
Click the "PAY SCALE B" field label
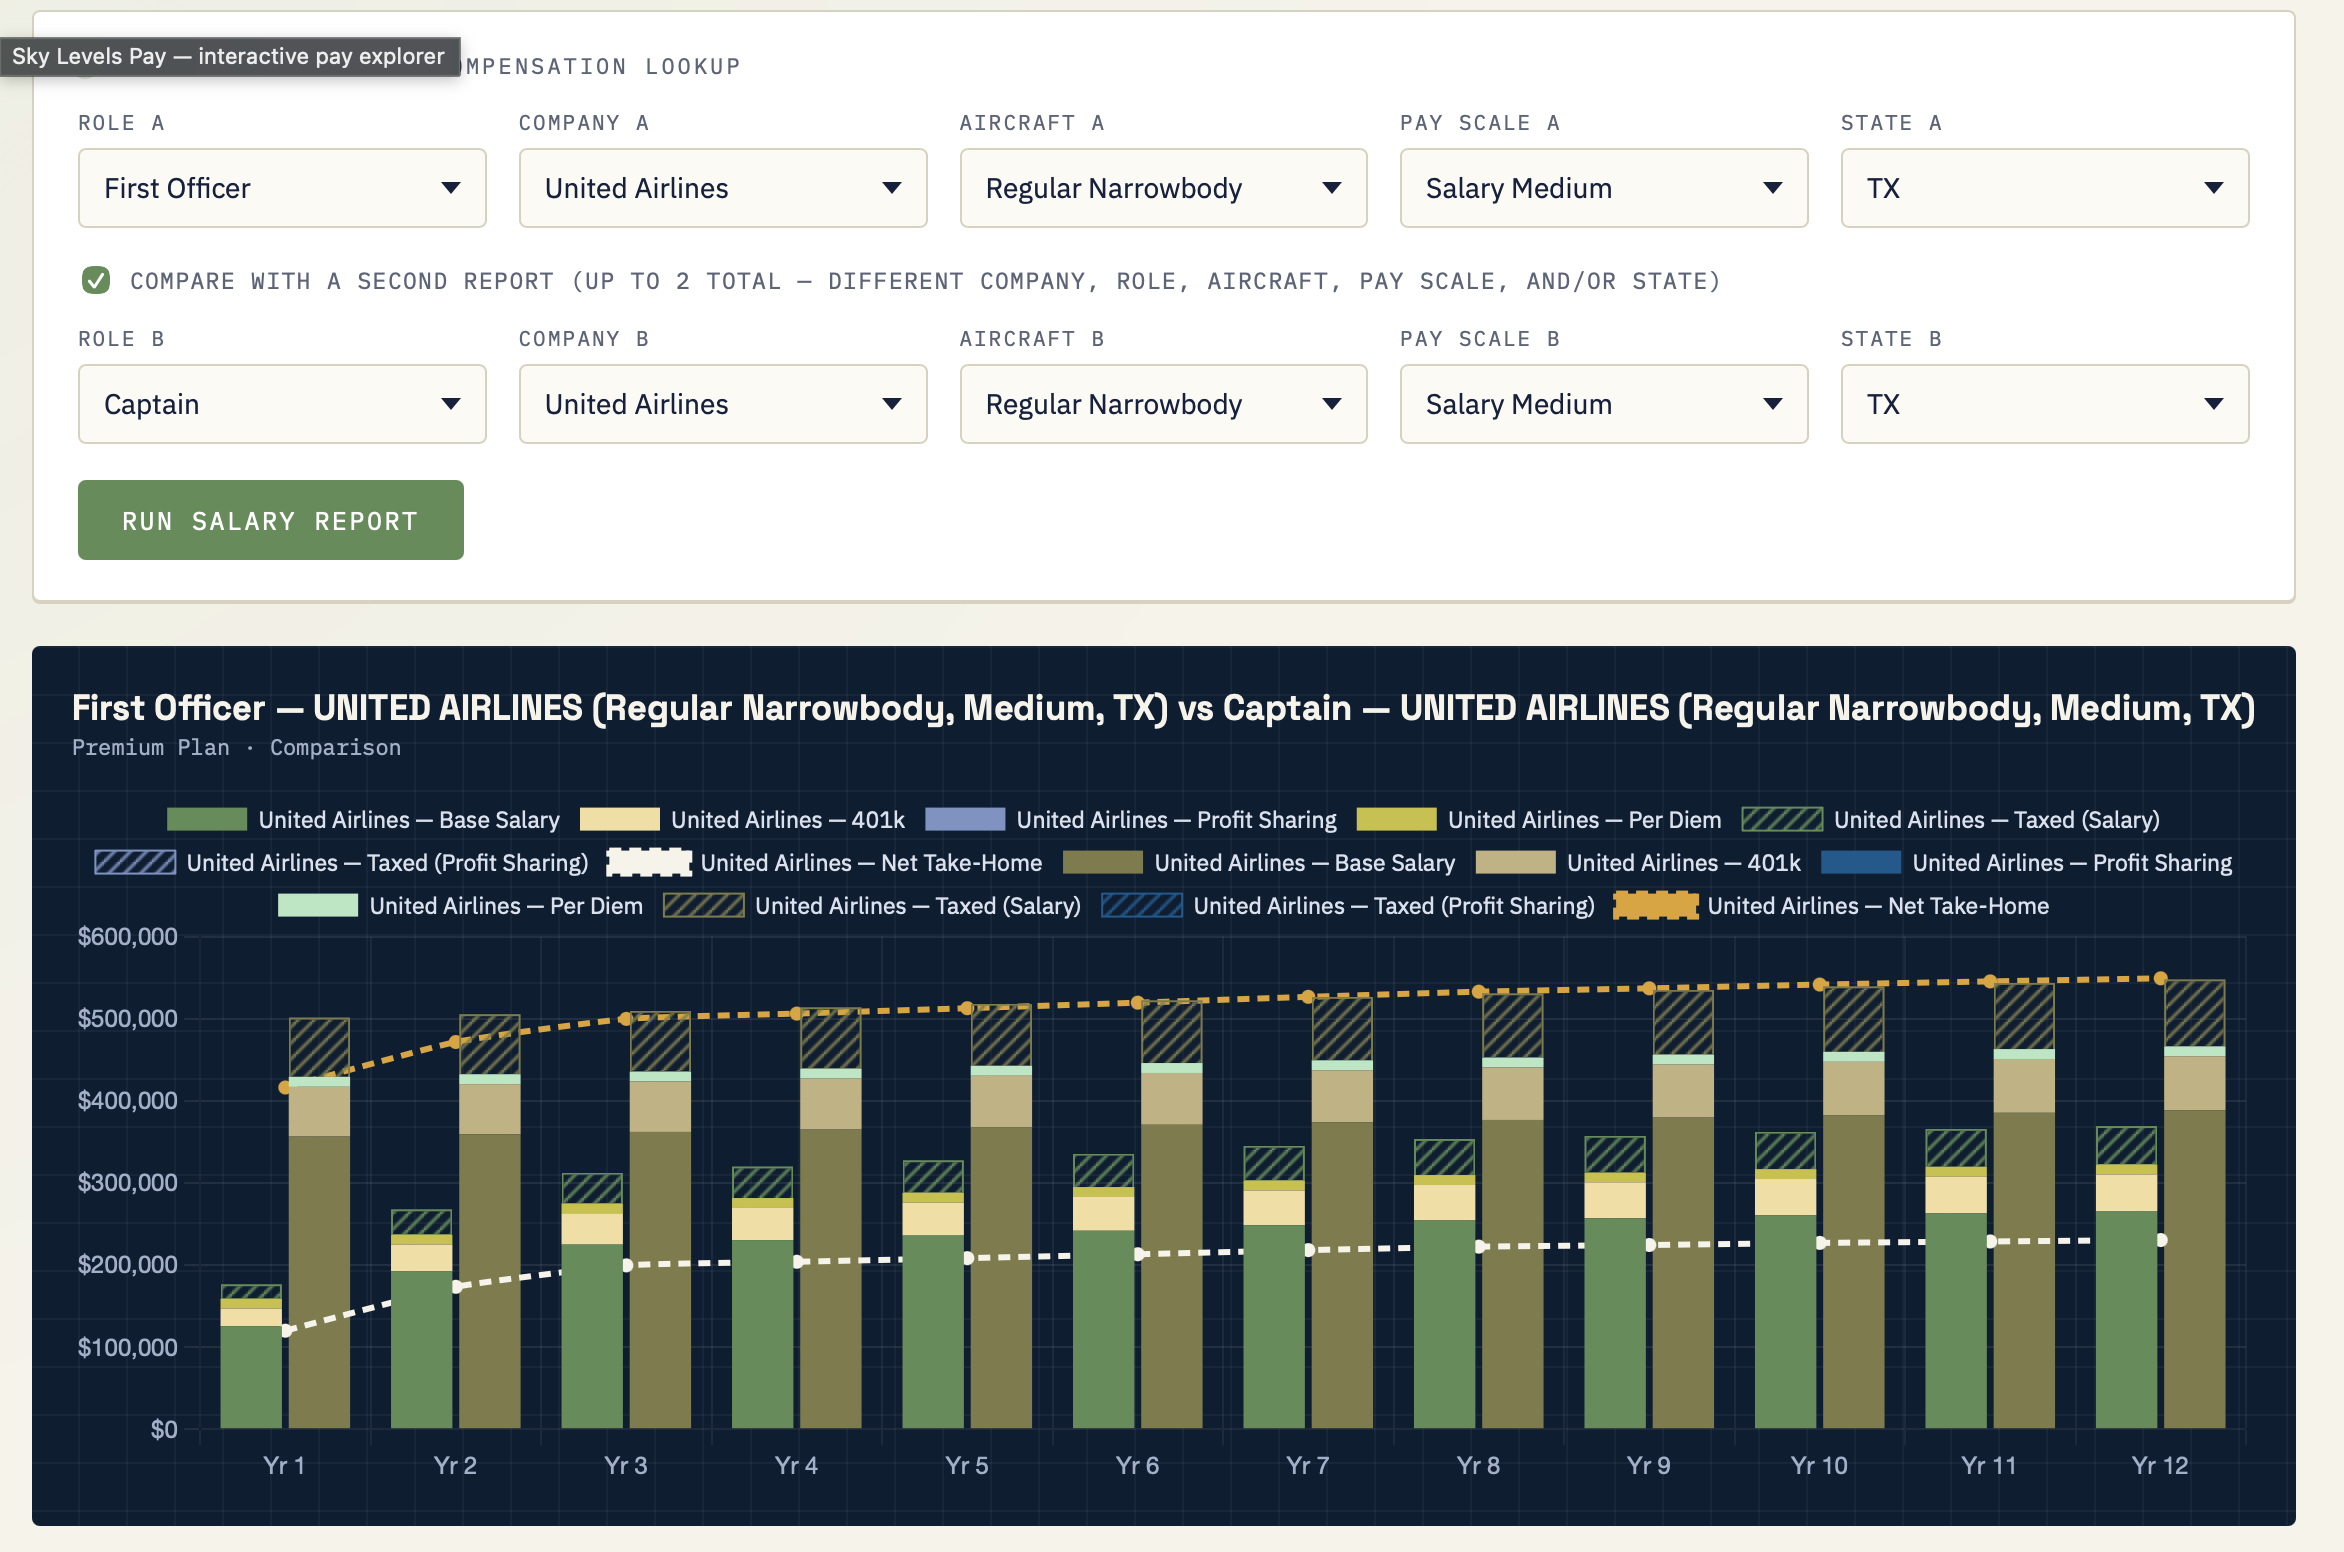pos(1480,339)
